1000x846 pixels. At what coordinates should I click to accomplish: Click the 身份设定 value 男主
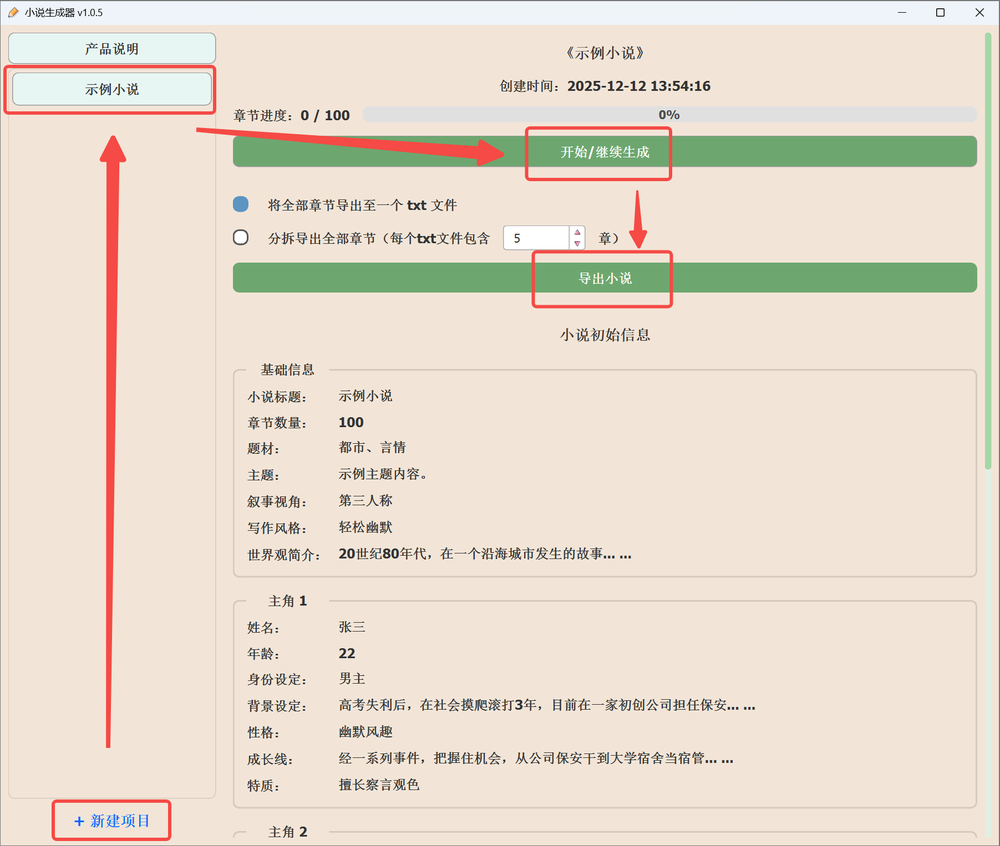[351, 679]
